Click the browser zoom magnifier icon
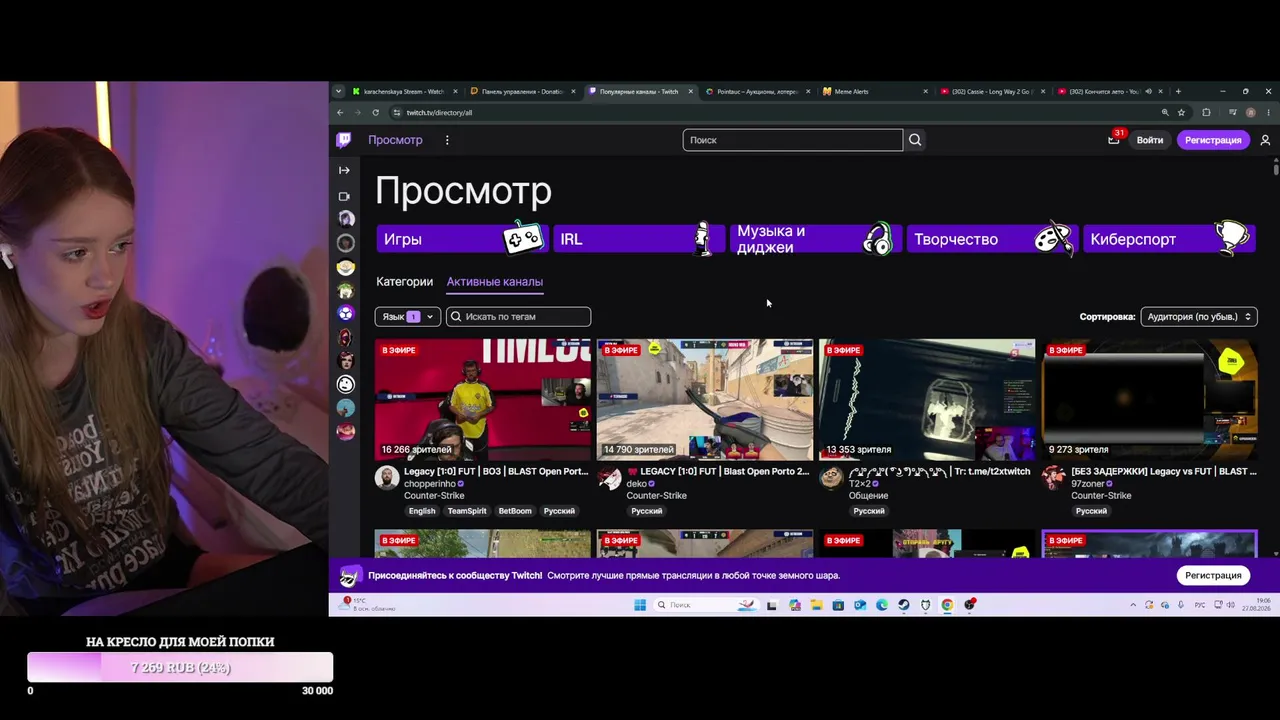The image size is (1280, 720). (x=1165, y=112)
